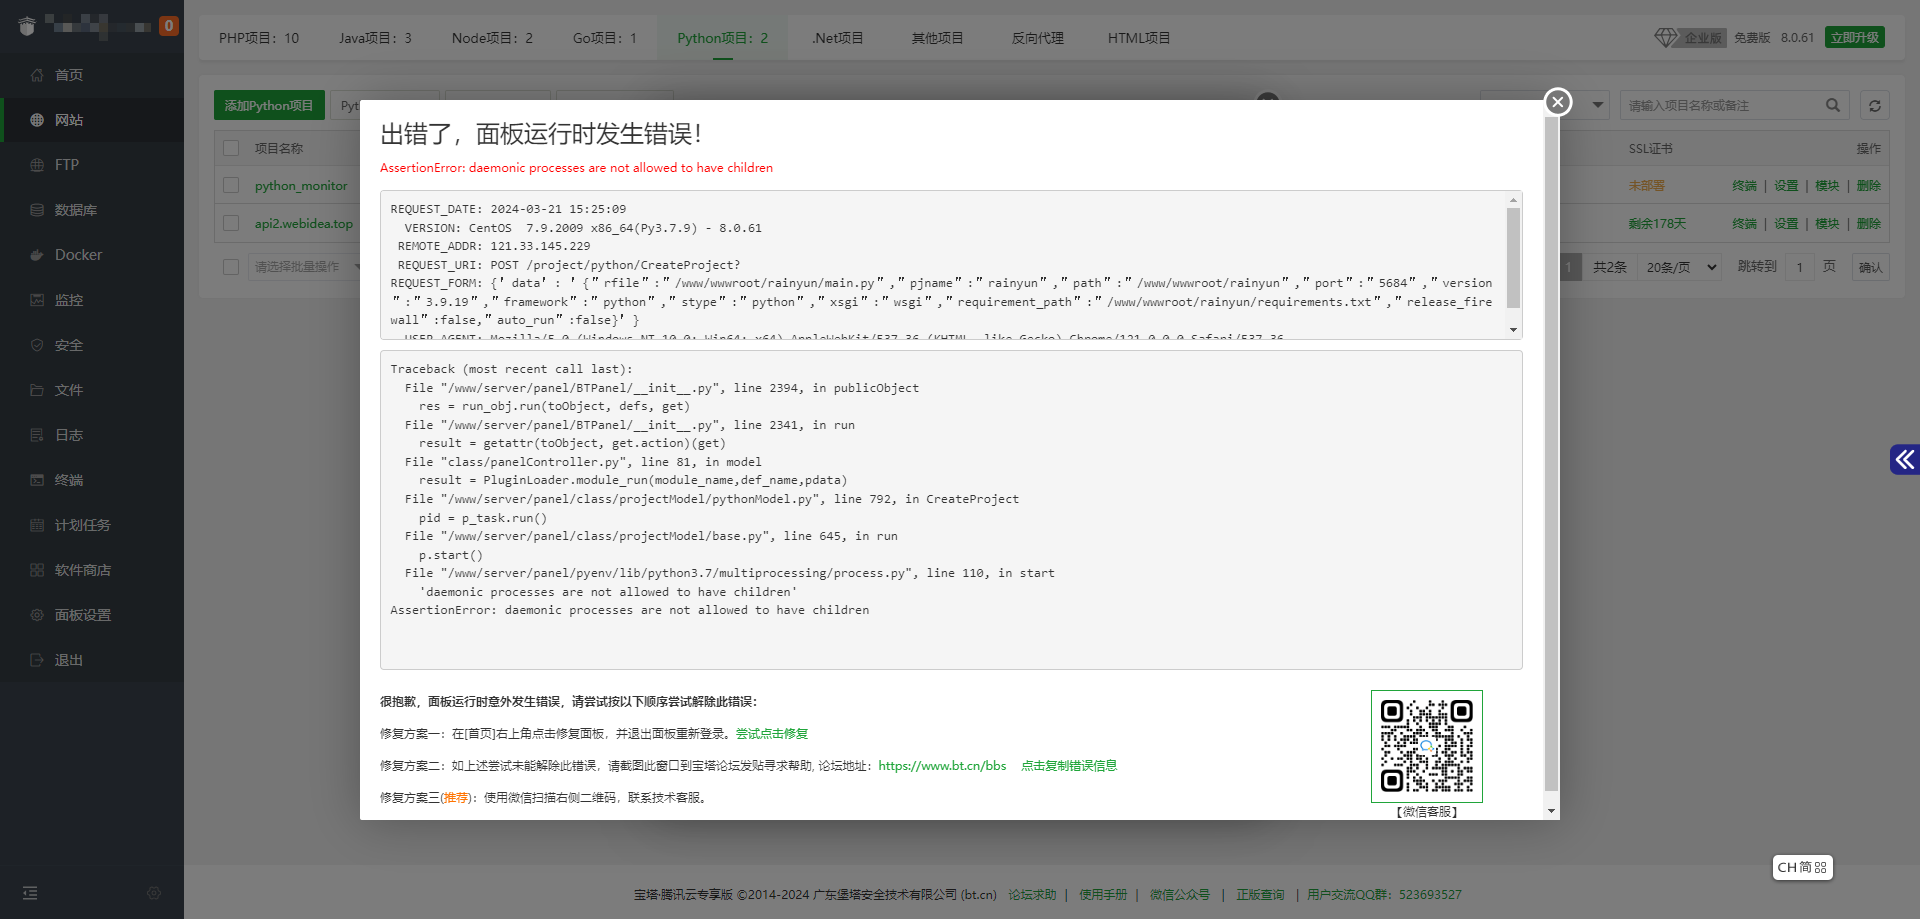Collapse the sidebar with the bottom-left menu icon
This screenshot has height=919, width=1920.
[30, 893]
